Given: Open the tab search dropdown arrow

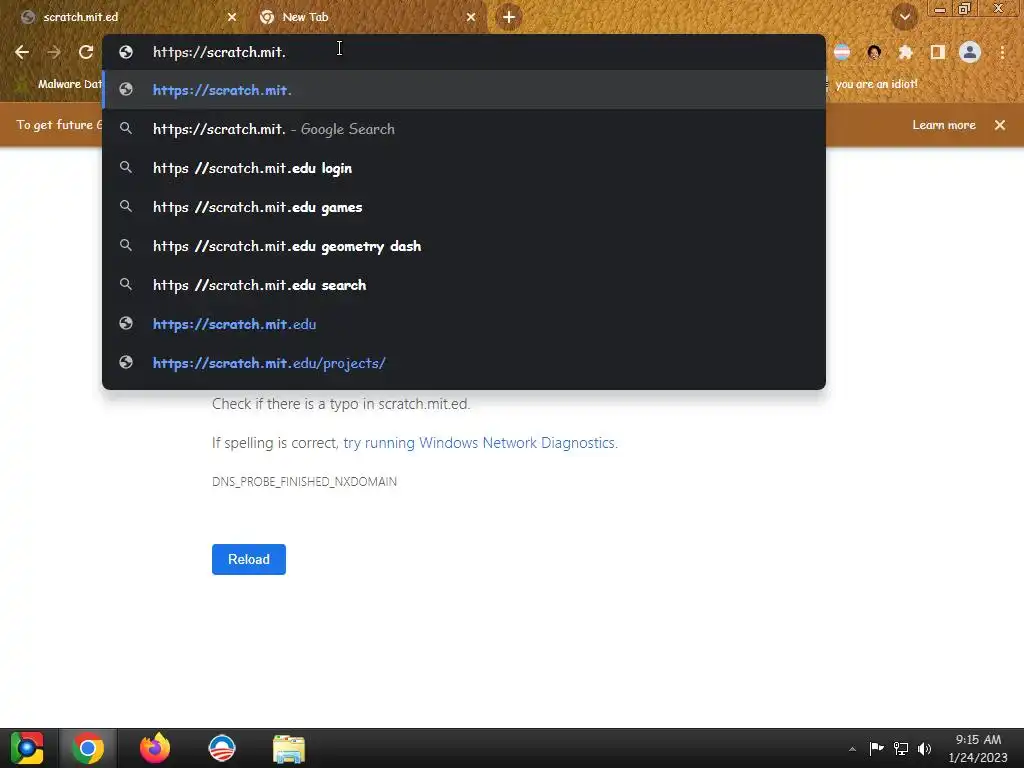Looking at the screenshot, I should 904,17.
